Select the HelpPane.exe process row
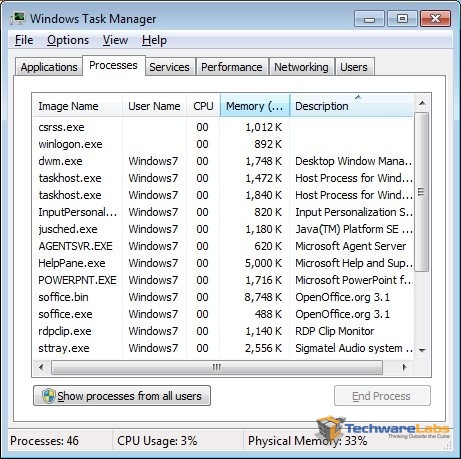 (223, 263)
